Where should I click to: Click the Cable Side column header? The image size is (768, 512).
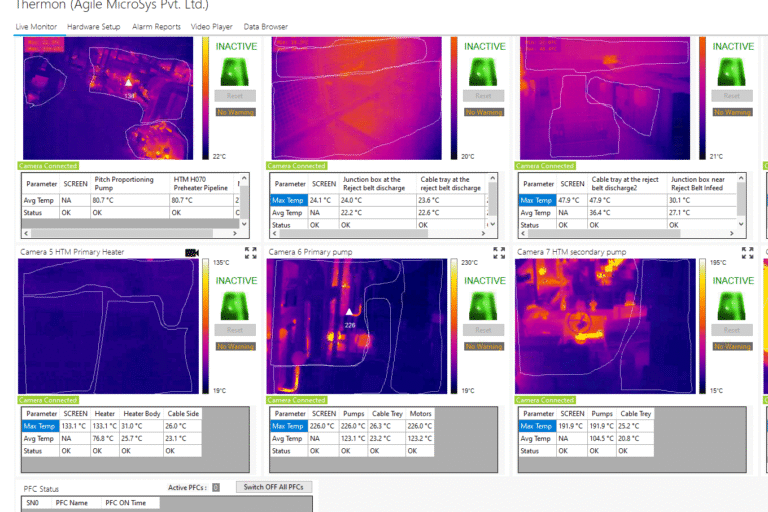(x=183, y=414)
